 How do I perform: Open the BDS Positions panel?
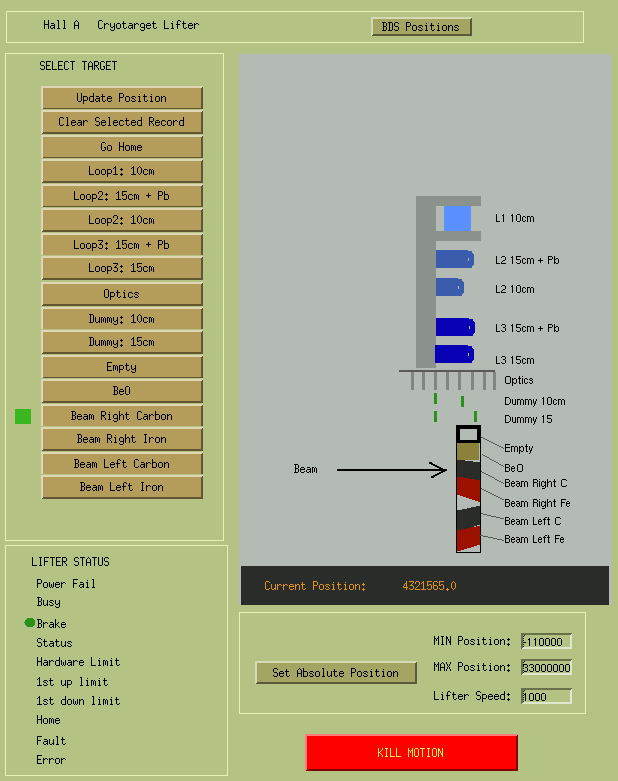(421, 27)
